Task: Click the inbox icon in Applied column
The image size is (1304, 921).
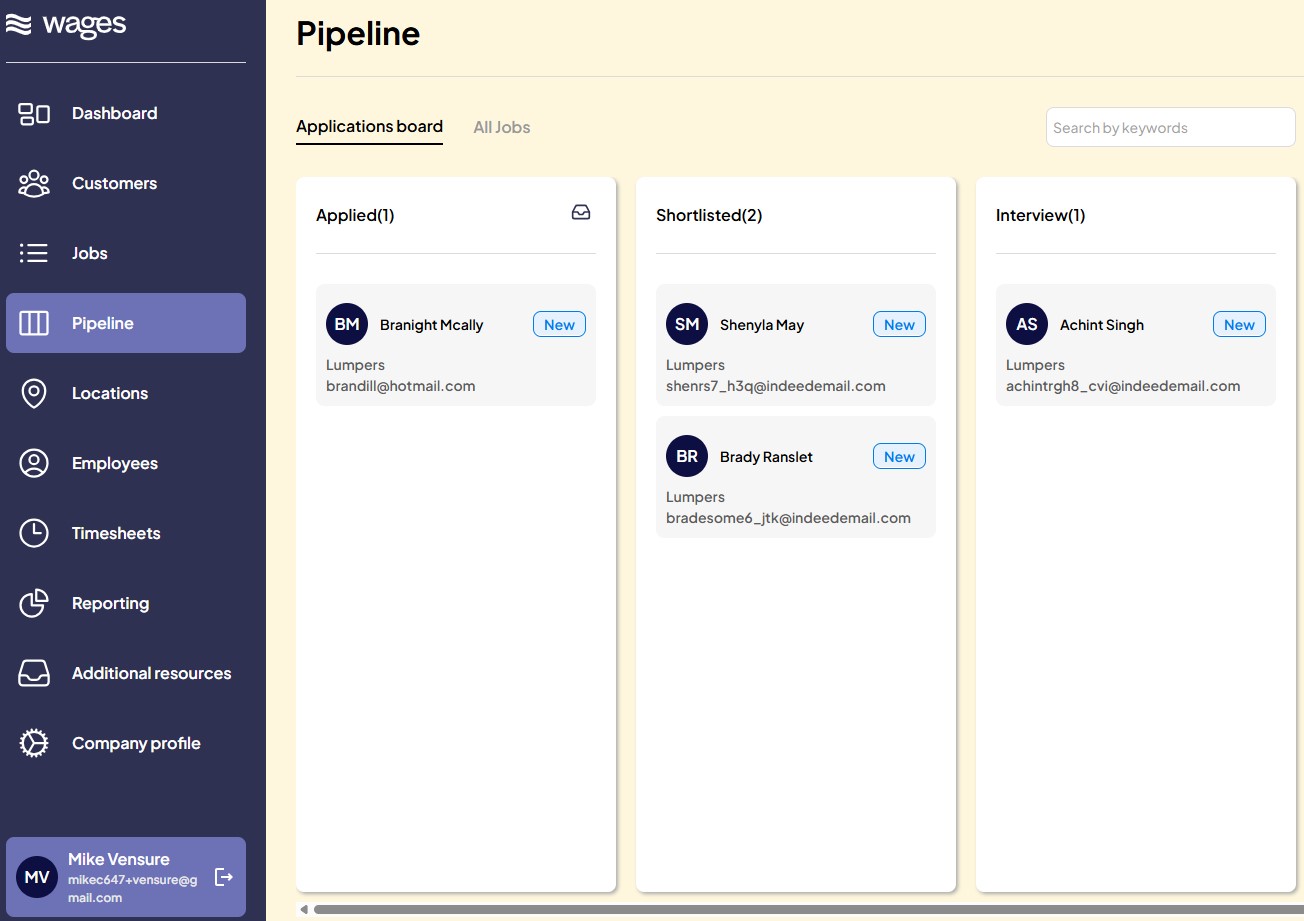Action: click(581, 212)
